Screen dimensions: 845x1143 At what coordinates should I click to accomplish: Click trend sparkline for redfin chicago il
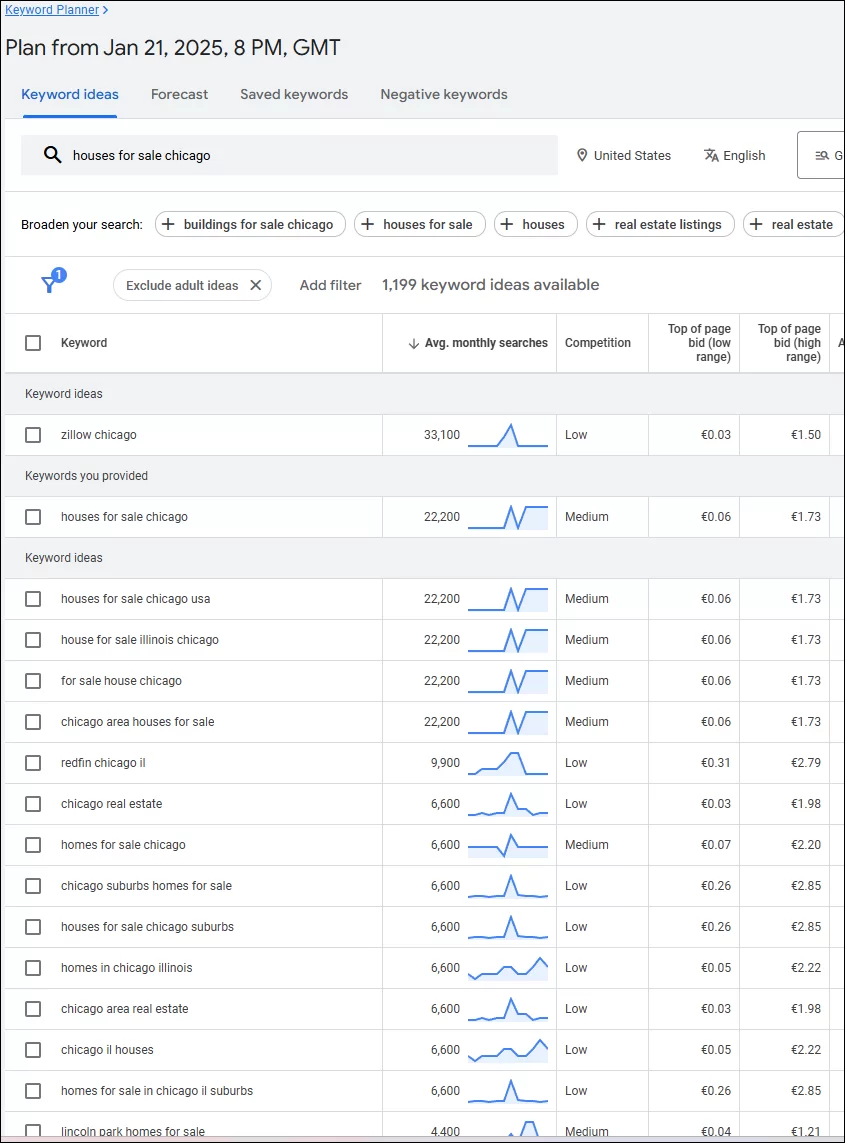507,763
